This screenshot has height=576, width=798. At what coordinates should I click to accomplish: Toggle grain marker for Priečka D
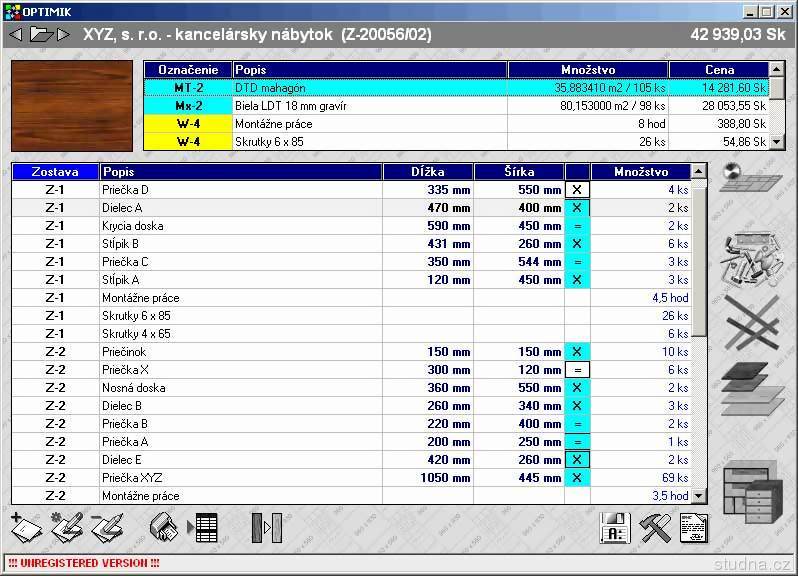click(x=577, y=190)
